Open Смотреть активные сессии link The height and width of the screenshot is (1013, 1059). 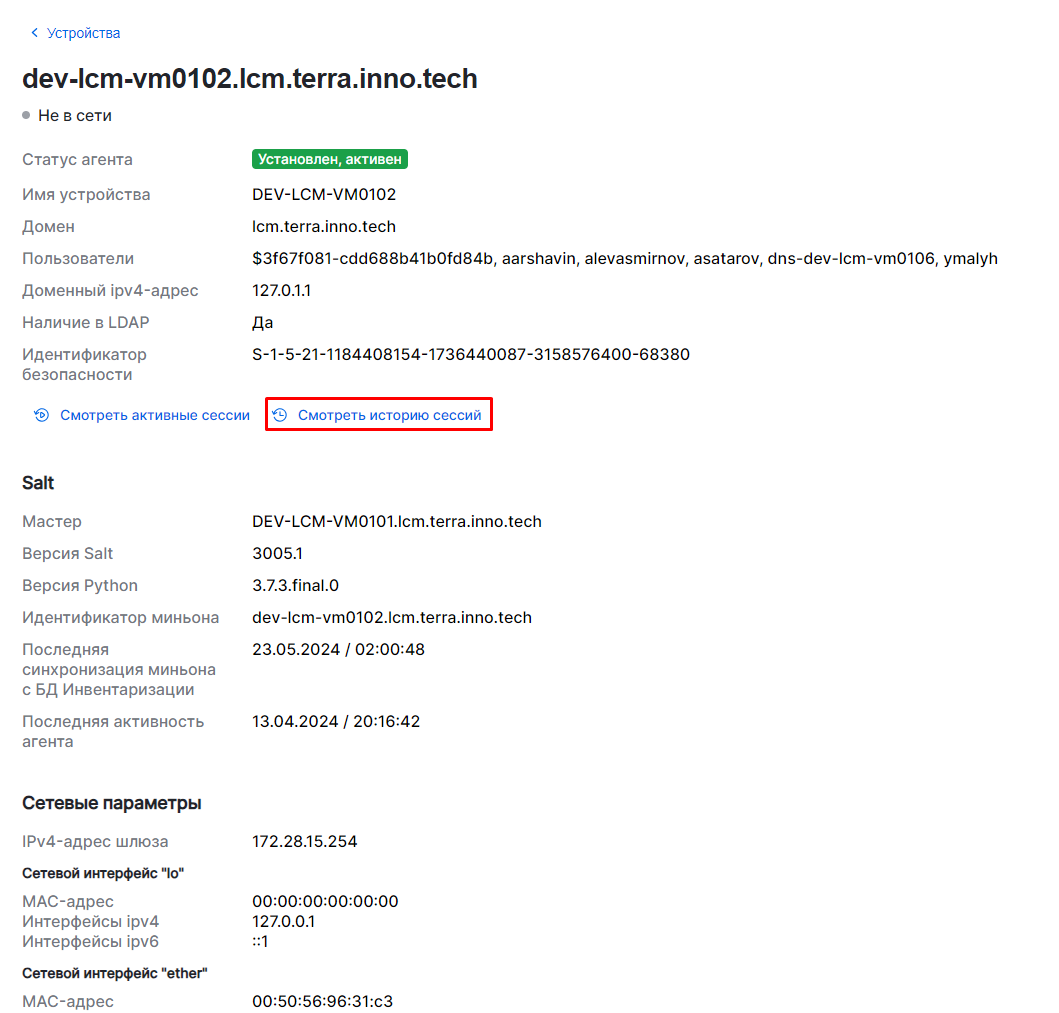(x=154, y=415)
